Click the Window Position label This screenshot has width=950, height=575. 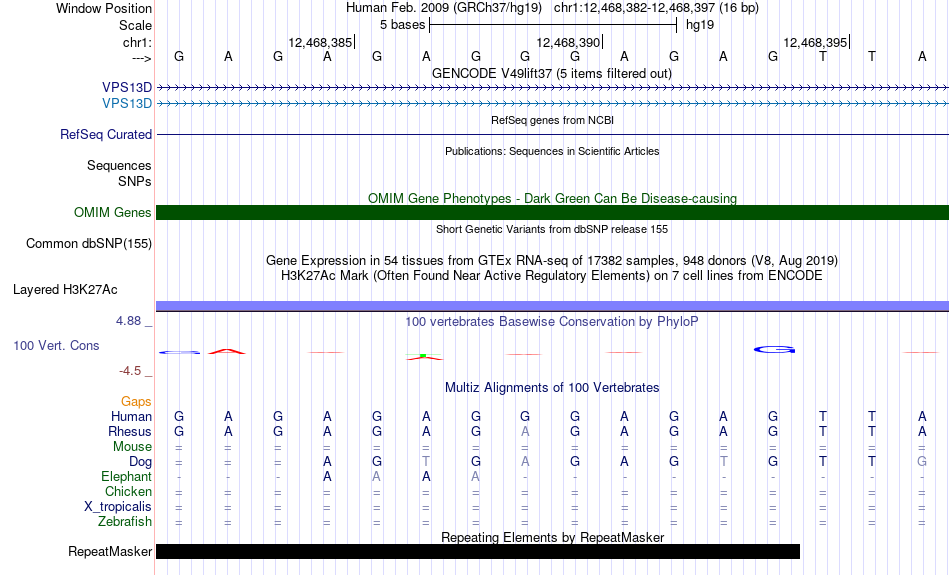pyautogui.click(x=104, y=8)
